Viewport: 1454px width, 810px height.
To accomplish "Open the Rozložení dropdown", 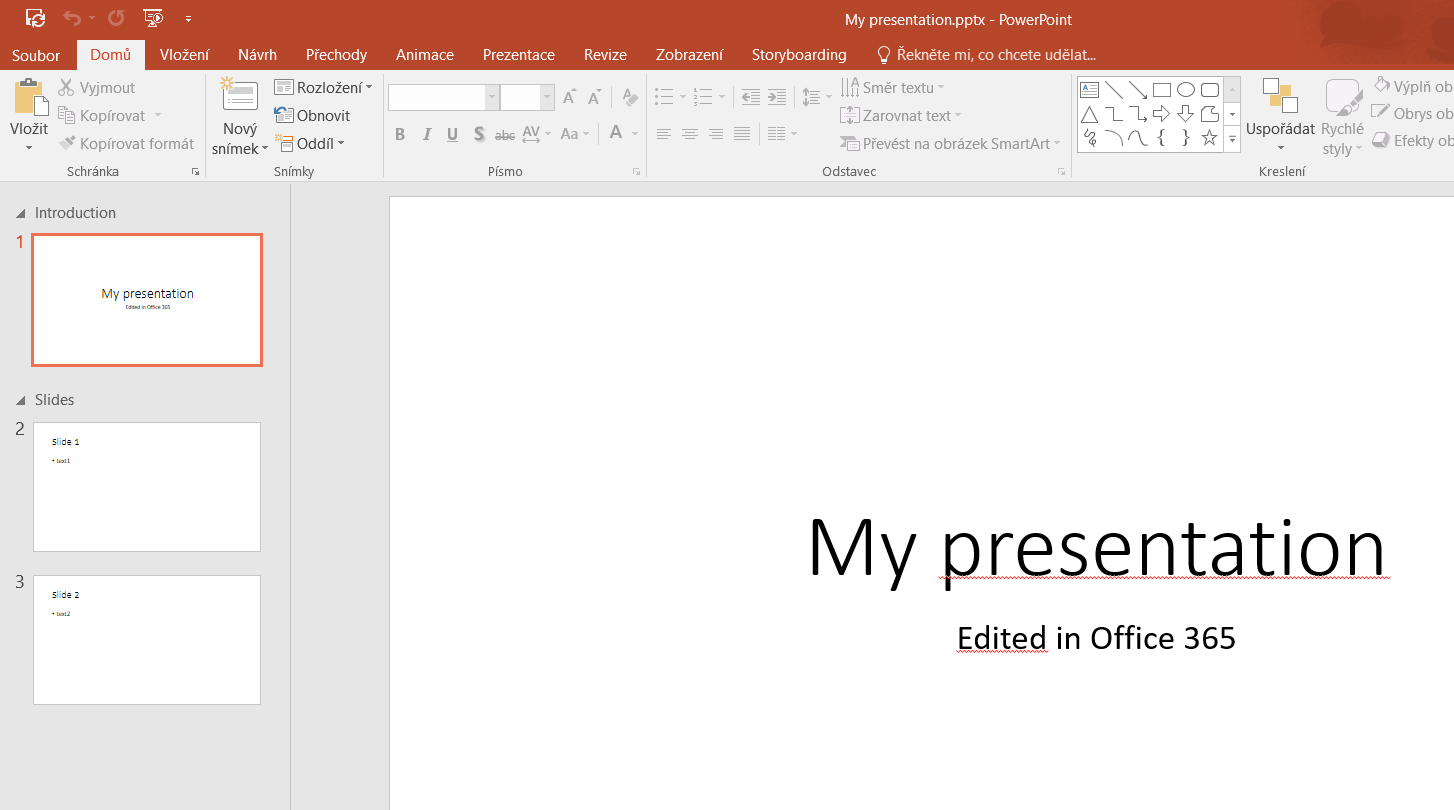I will [x=324, y=87].
